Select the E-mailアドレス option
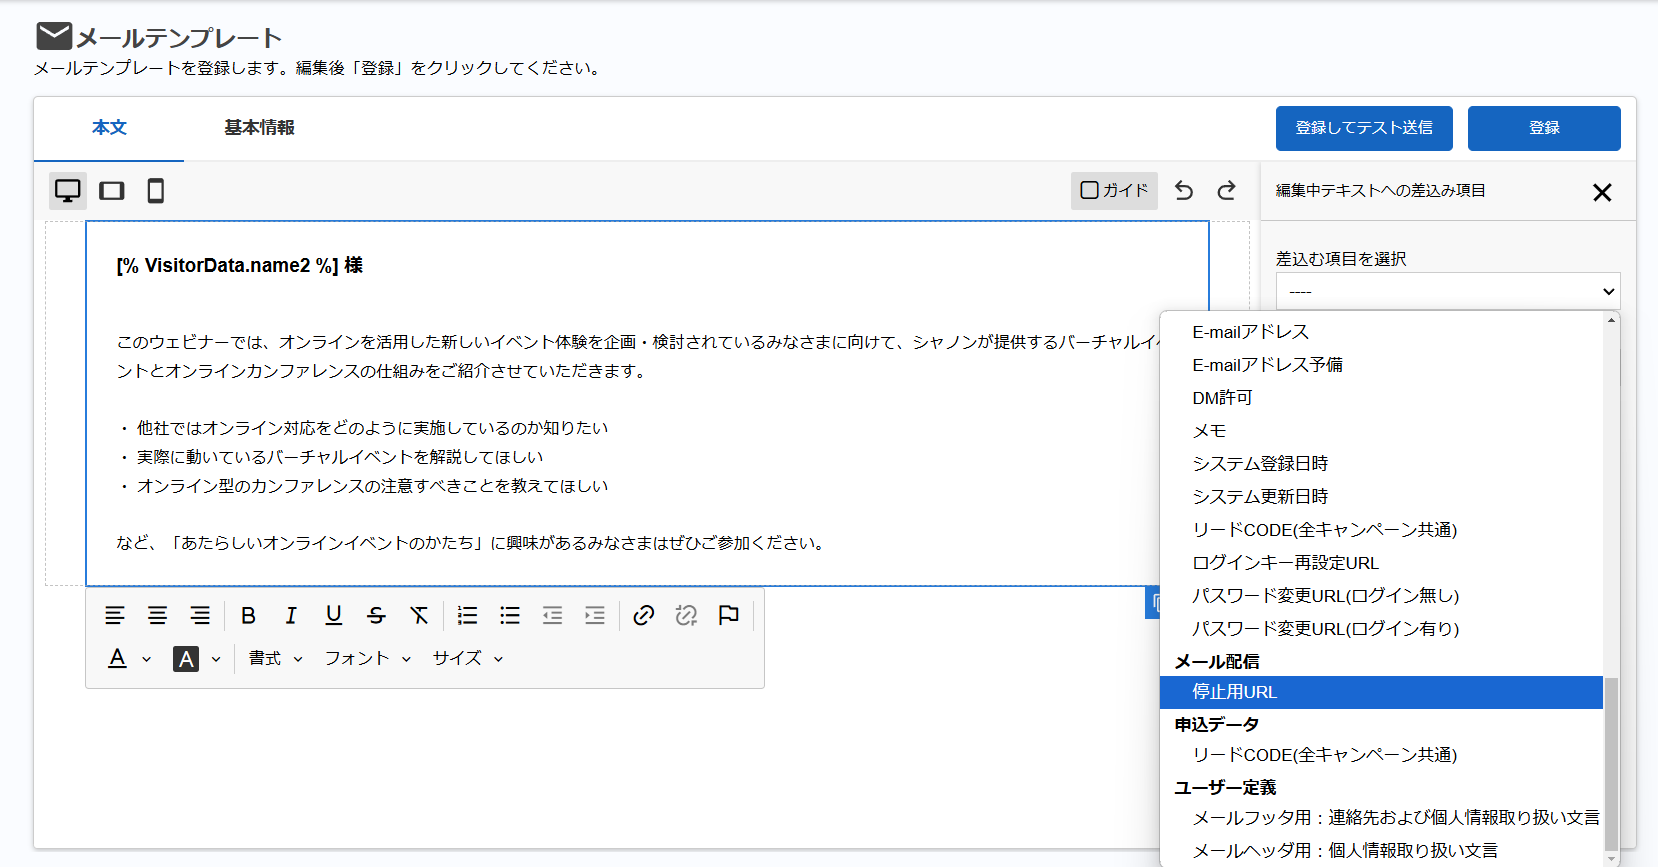 point(1381,332)
